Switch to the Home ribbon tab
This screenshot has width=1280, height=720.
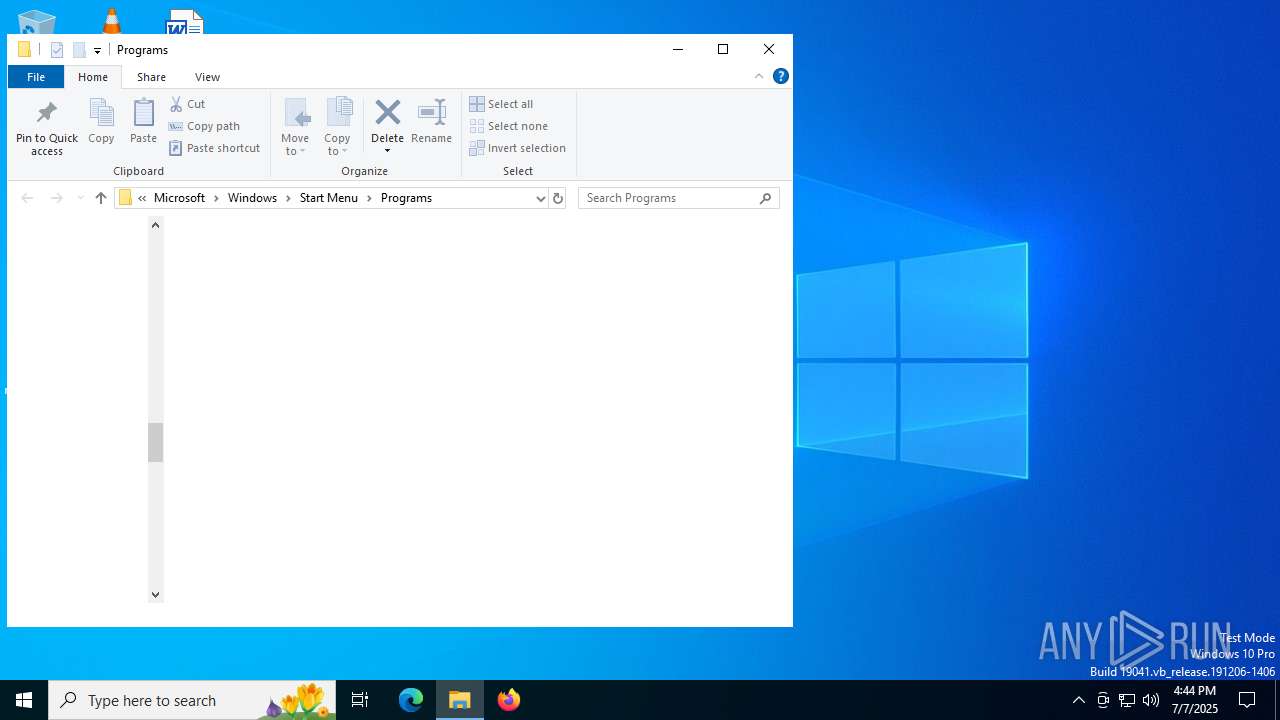click(93, 77)
